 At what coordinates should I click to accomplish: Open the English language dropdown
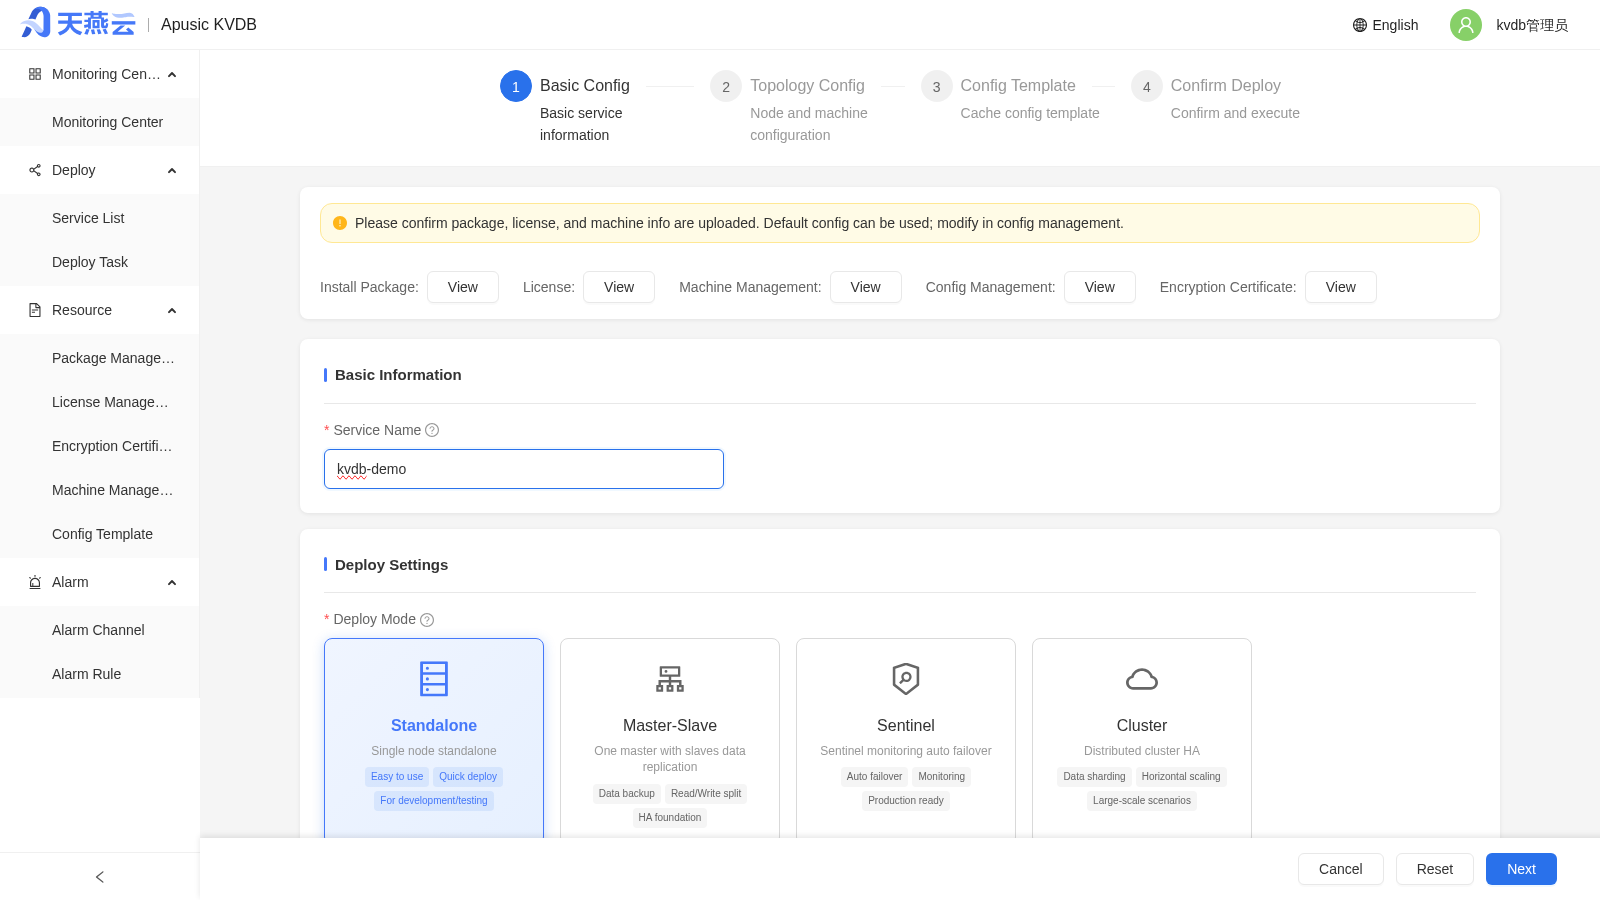click(x=1385, y=25)
